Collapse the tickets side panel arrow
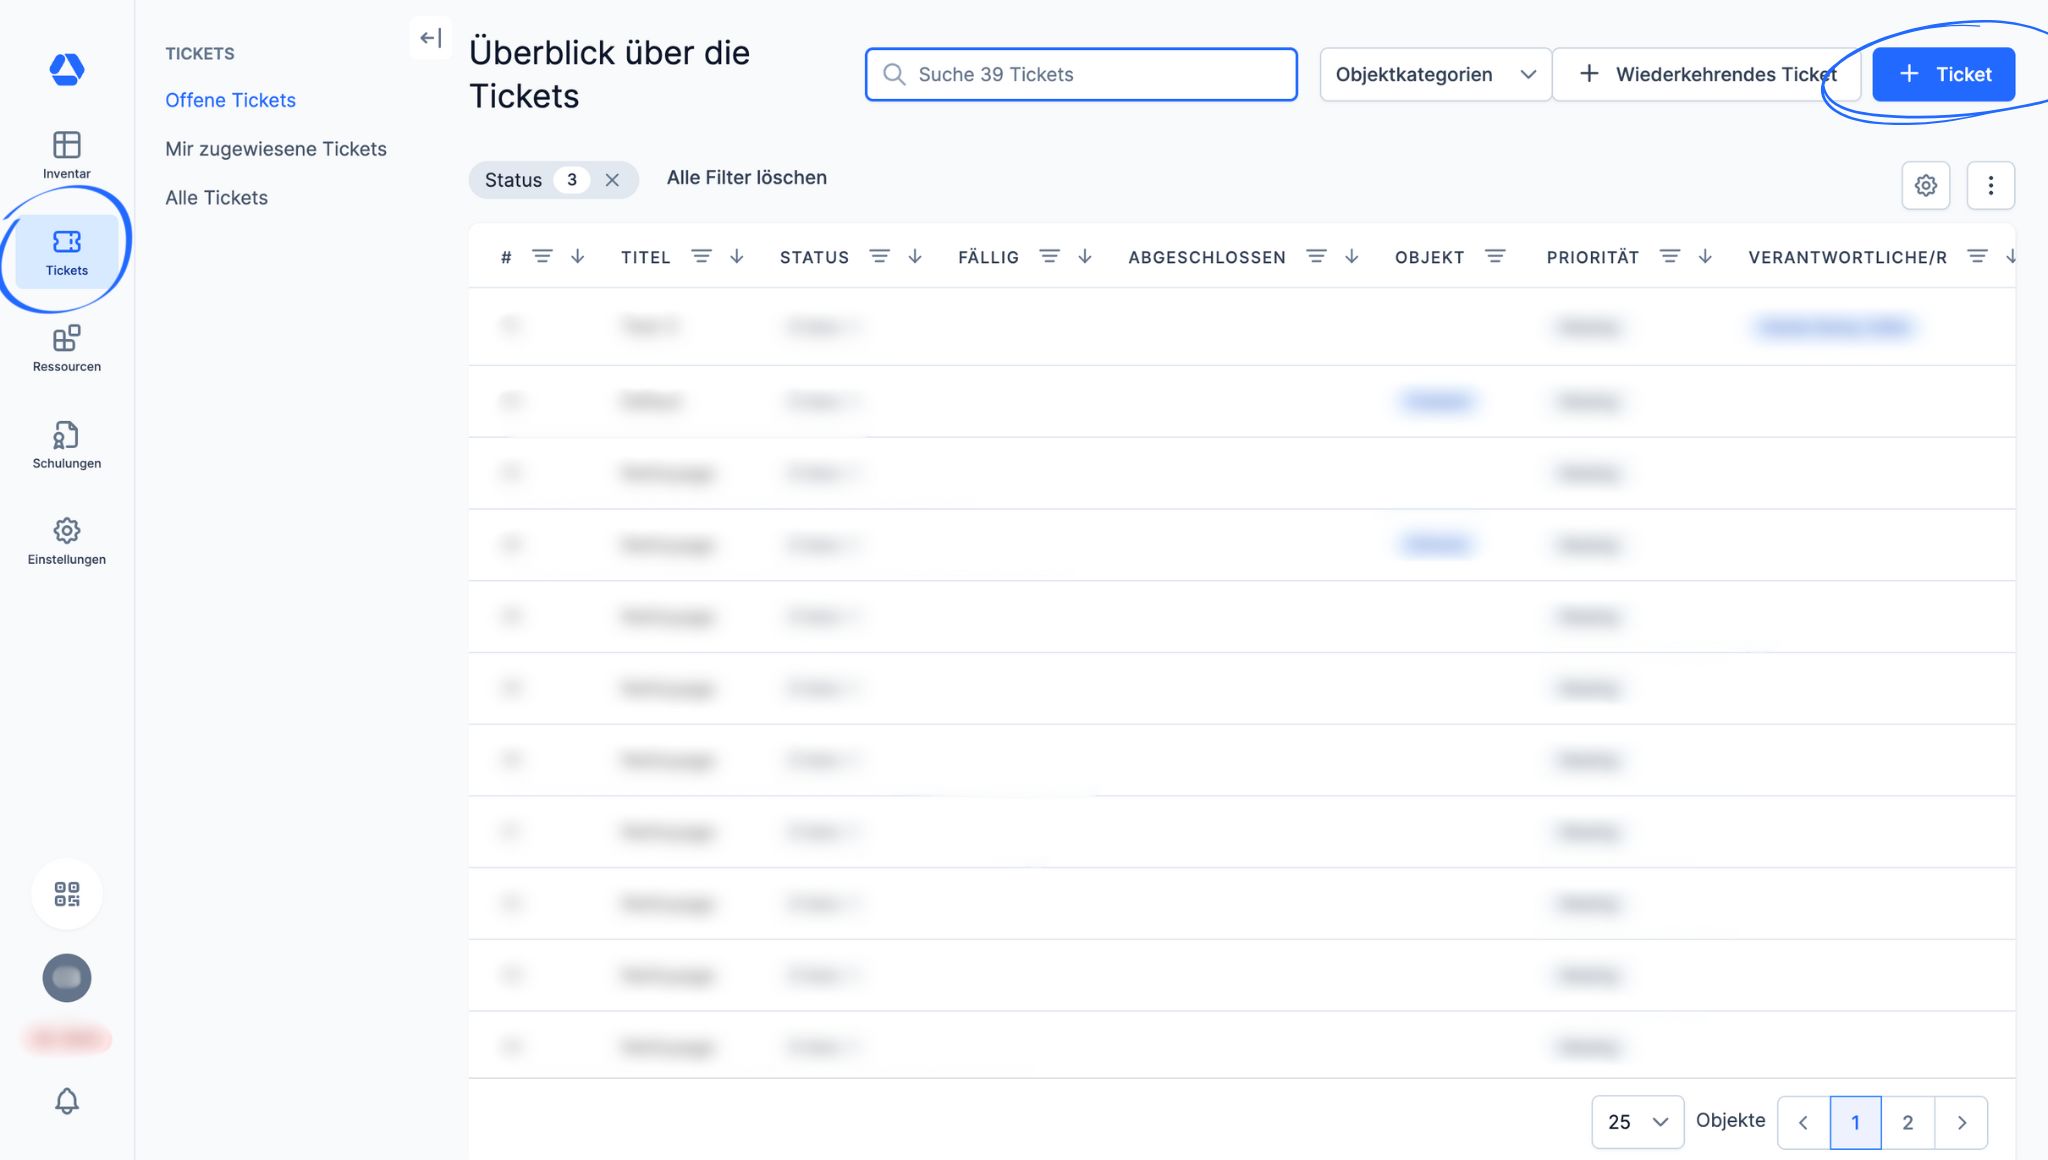The image size is (2048, 1160). 431,38
